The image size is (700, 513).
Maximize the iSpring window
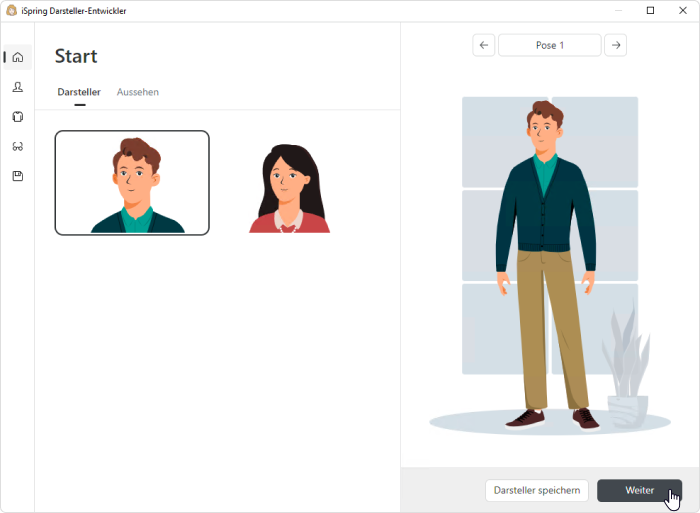tap(650, 10)
